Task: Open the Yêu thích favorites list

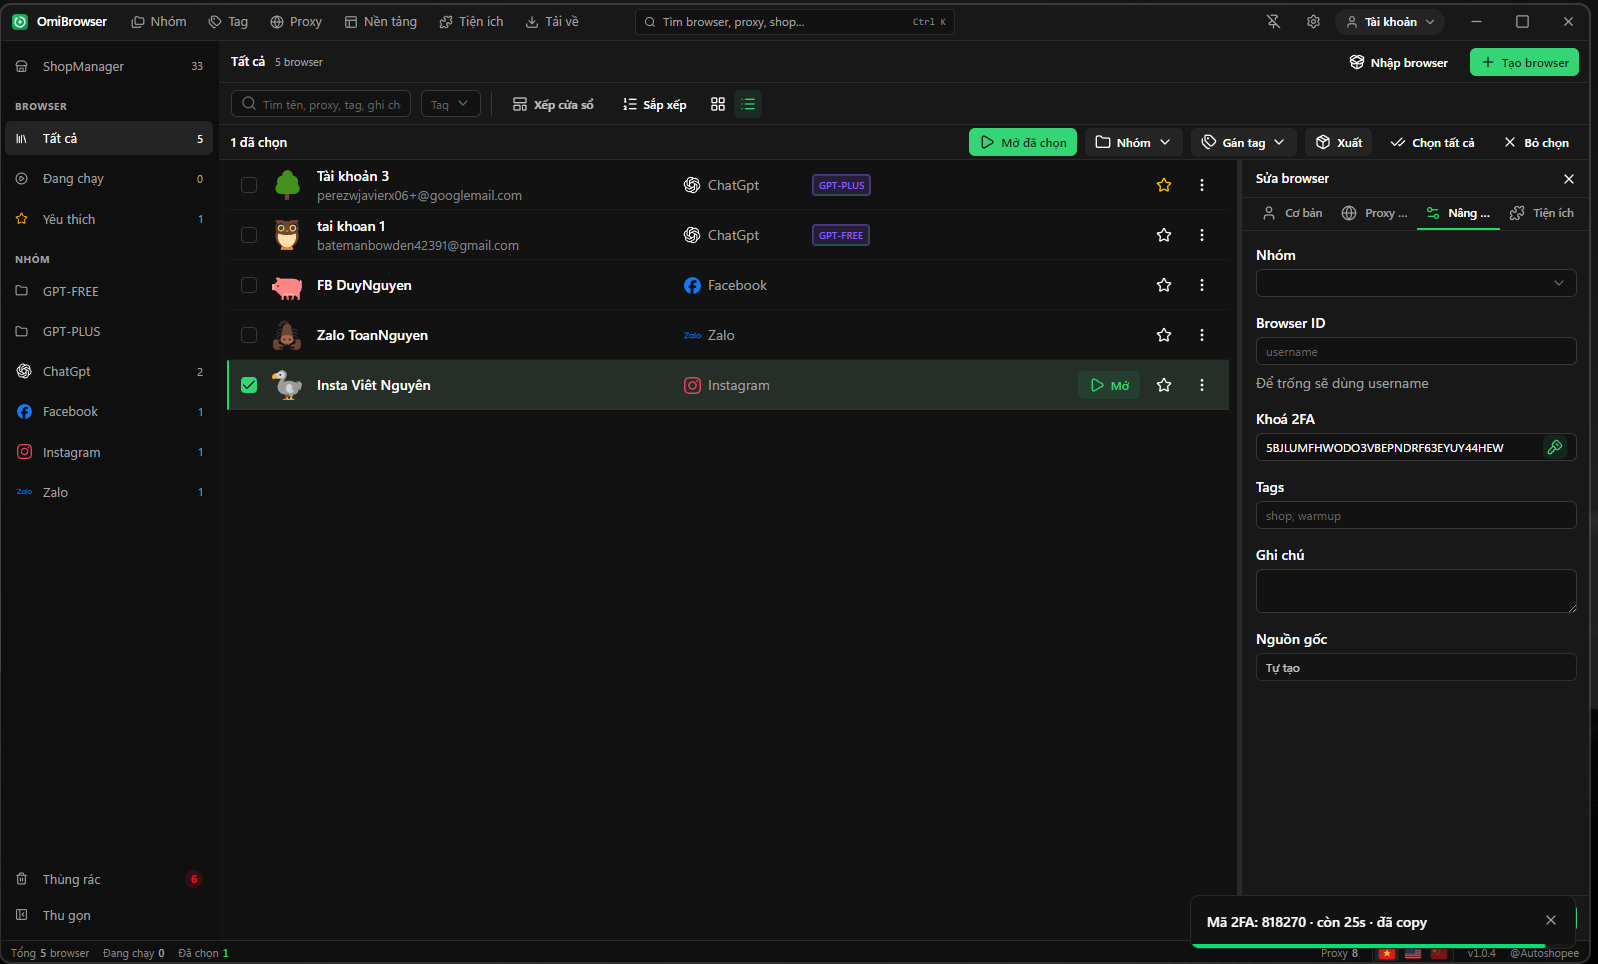Action: pos(109,219)
